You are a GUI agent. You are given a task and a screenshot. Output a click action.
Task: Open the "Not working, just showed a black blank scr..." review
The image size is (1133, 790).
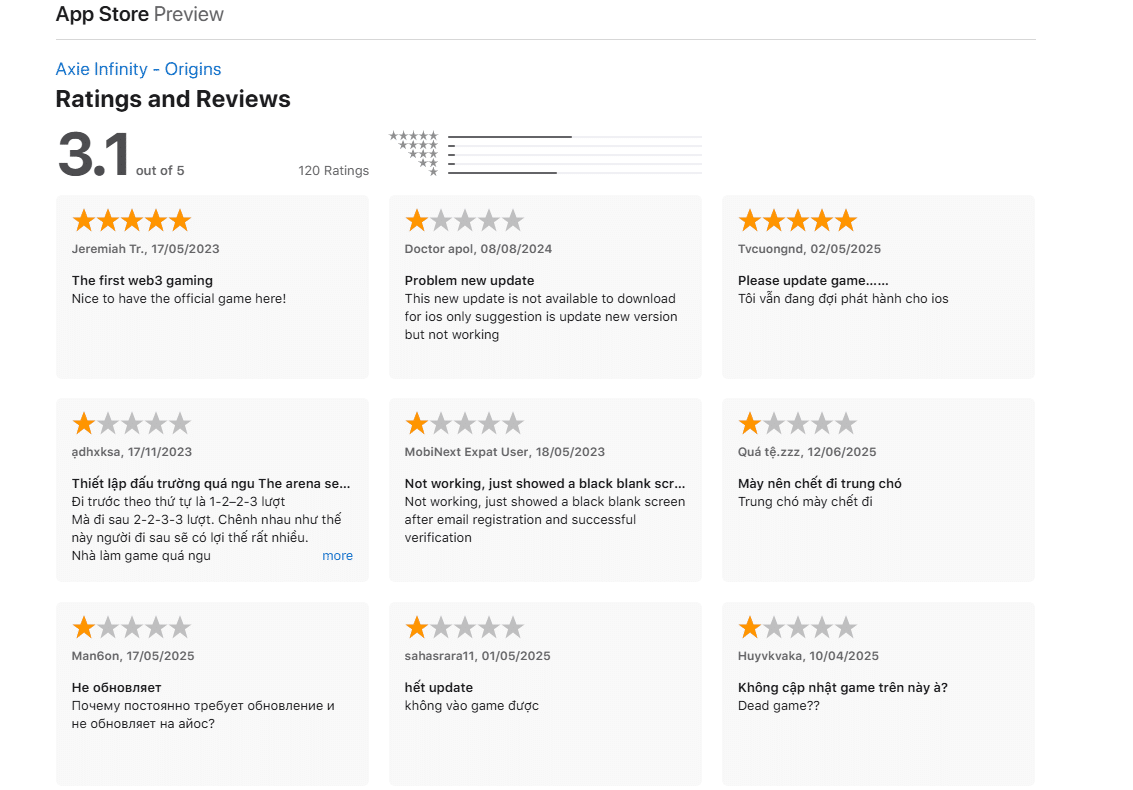click(544, 483)
